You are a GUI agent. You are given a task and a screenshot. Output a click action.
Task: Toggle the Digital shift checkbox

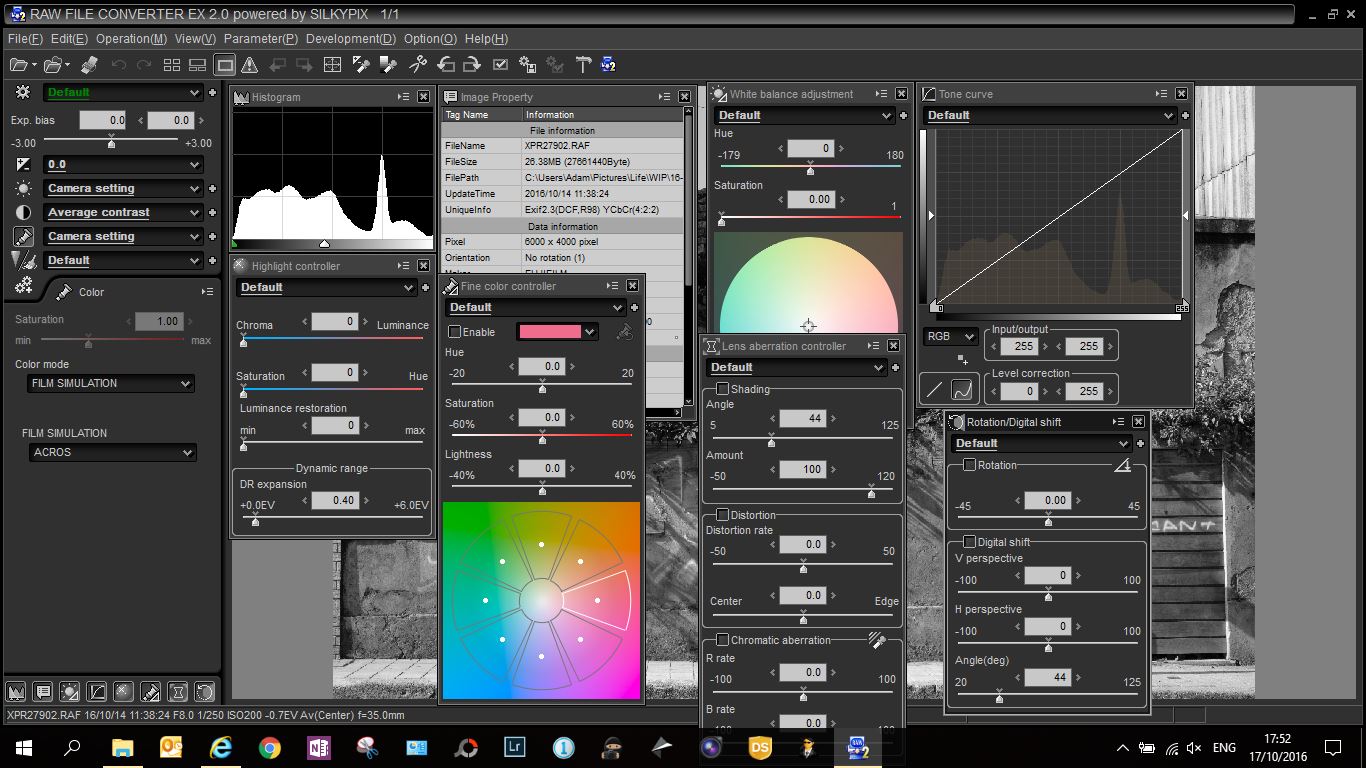[969, 542]
